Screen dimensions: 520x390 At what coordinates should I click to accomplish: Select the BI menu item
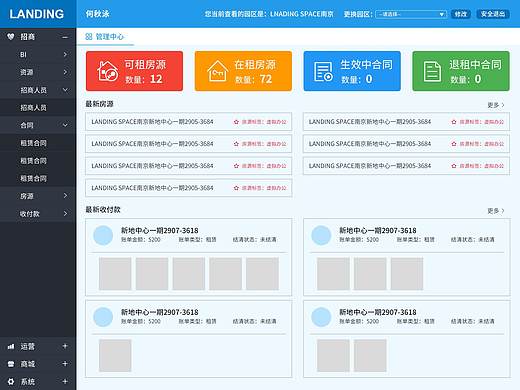pos(38,54)
